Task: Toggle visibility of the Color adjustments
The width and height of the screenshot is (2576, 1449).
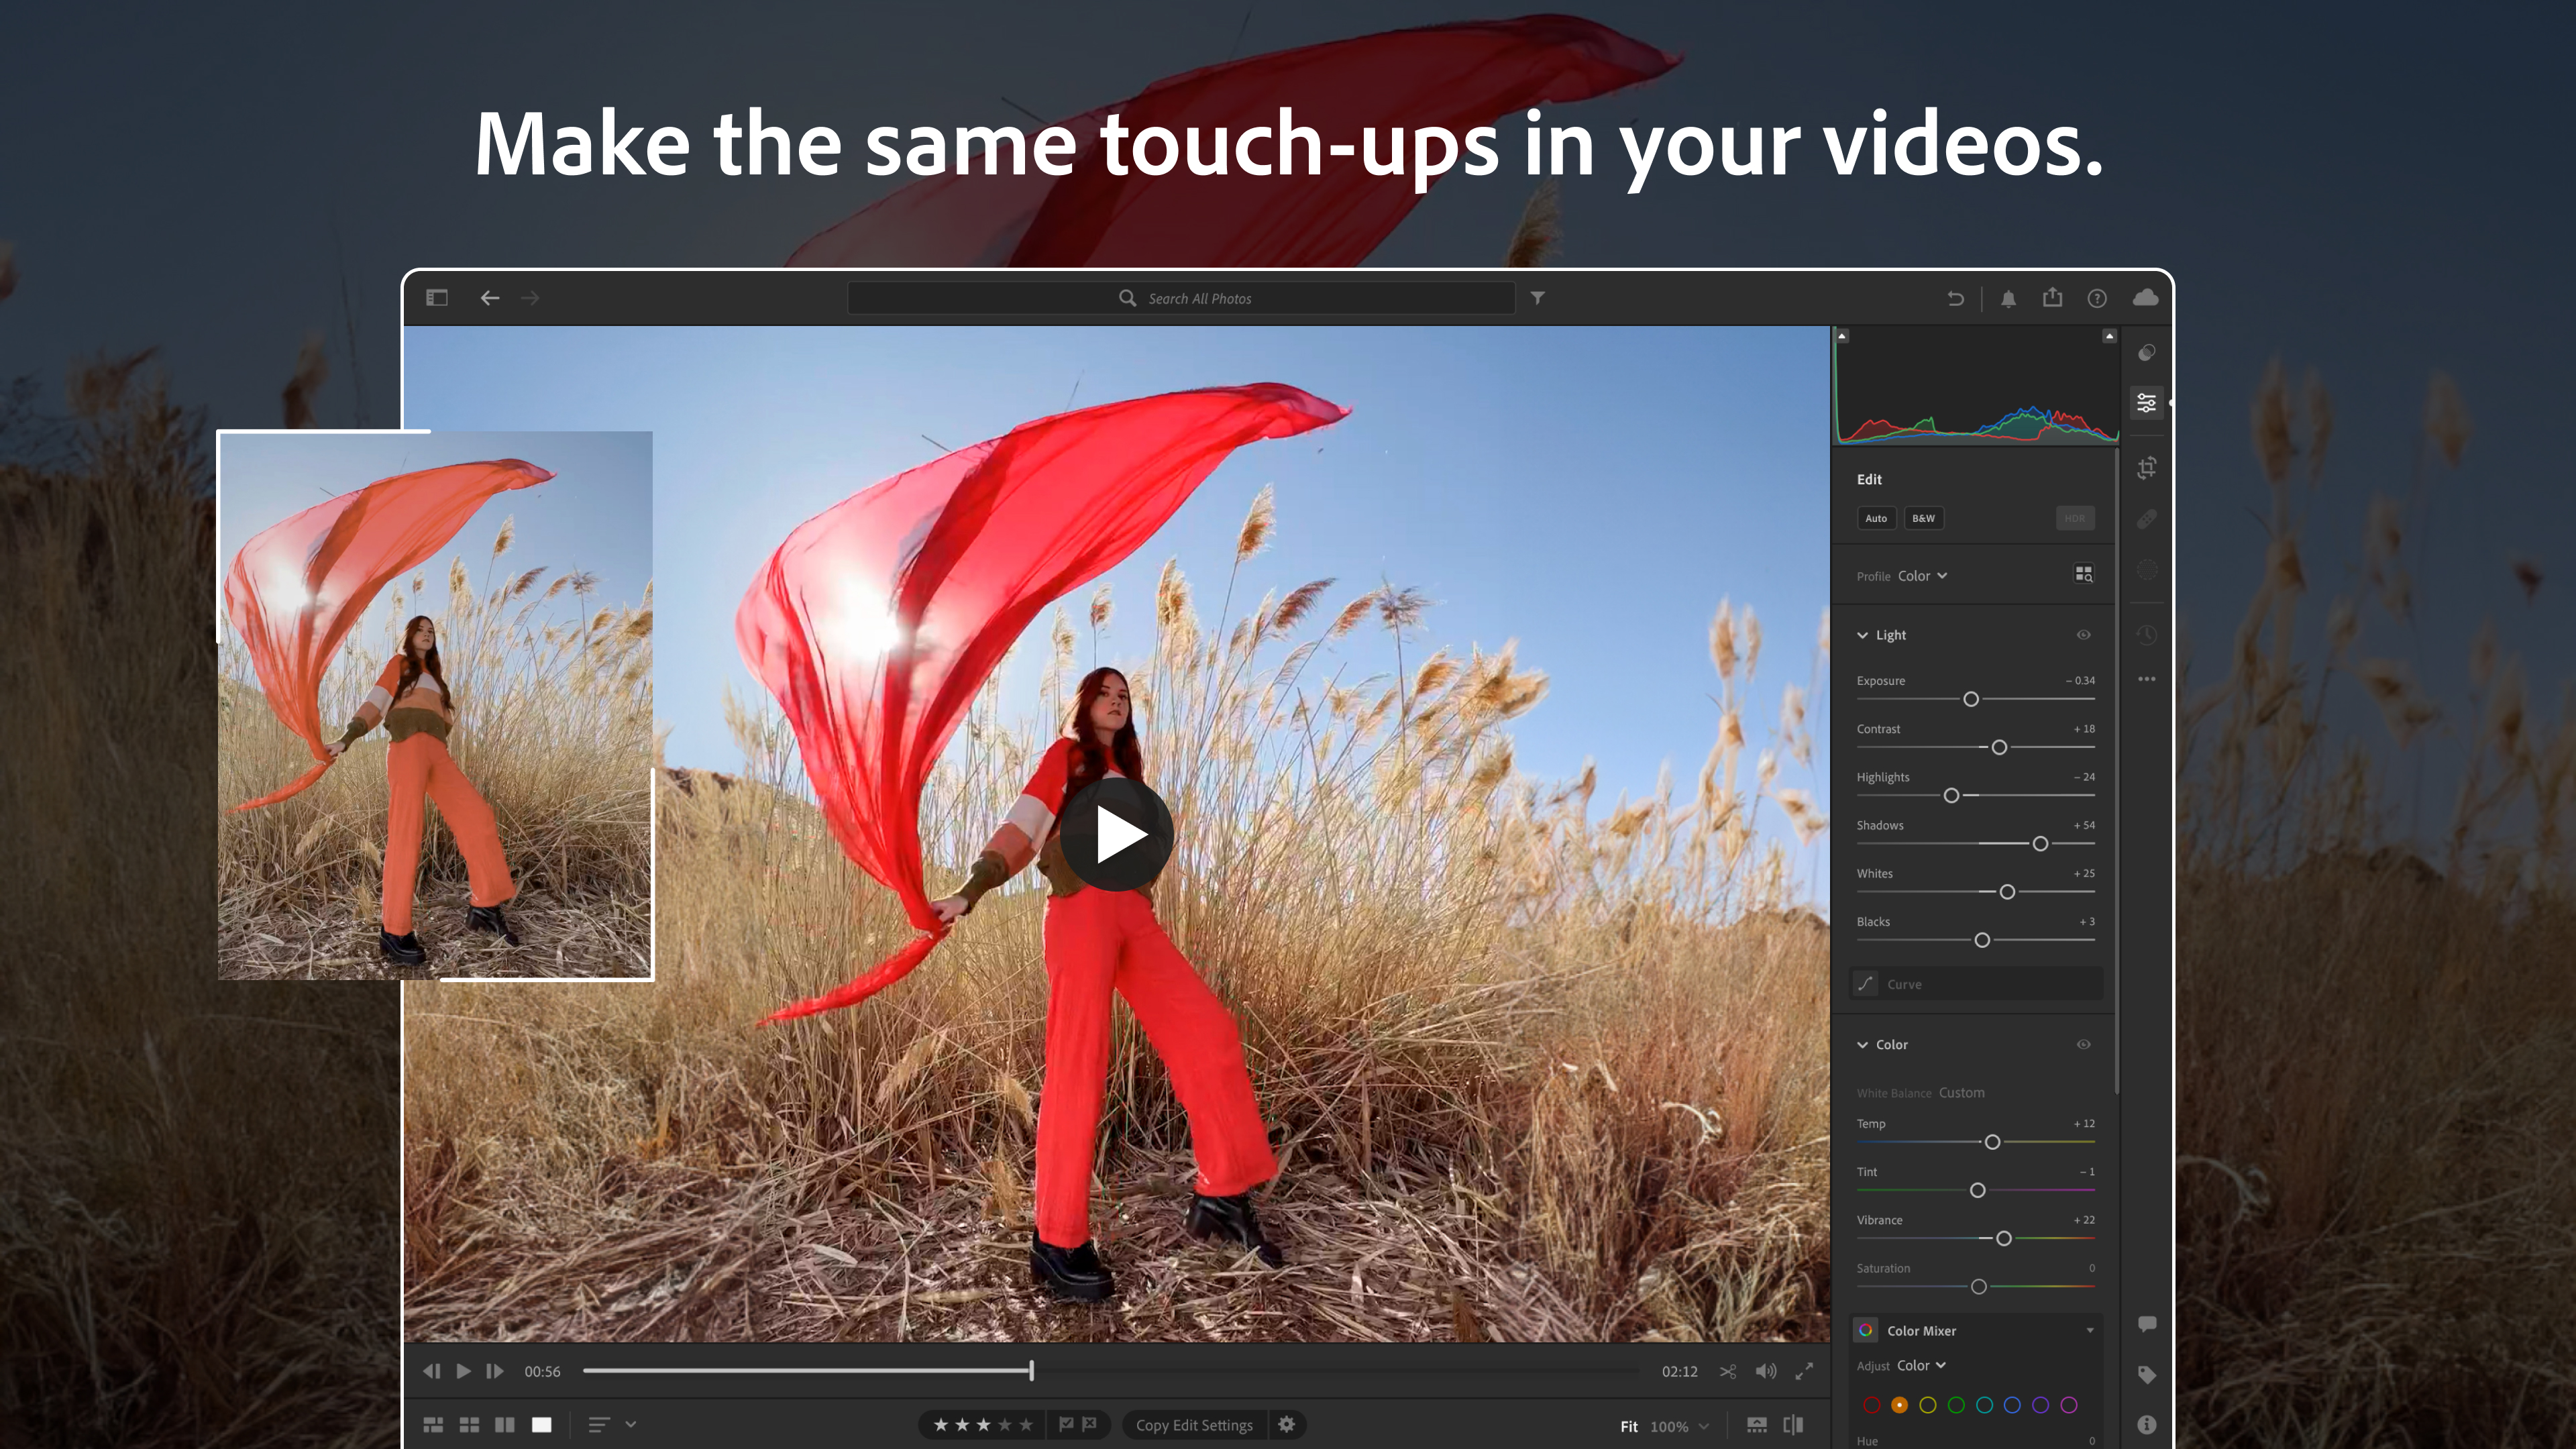Action: pyautogui.click(x=2083, y=1044)
